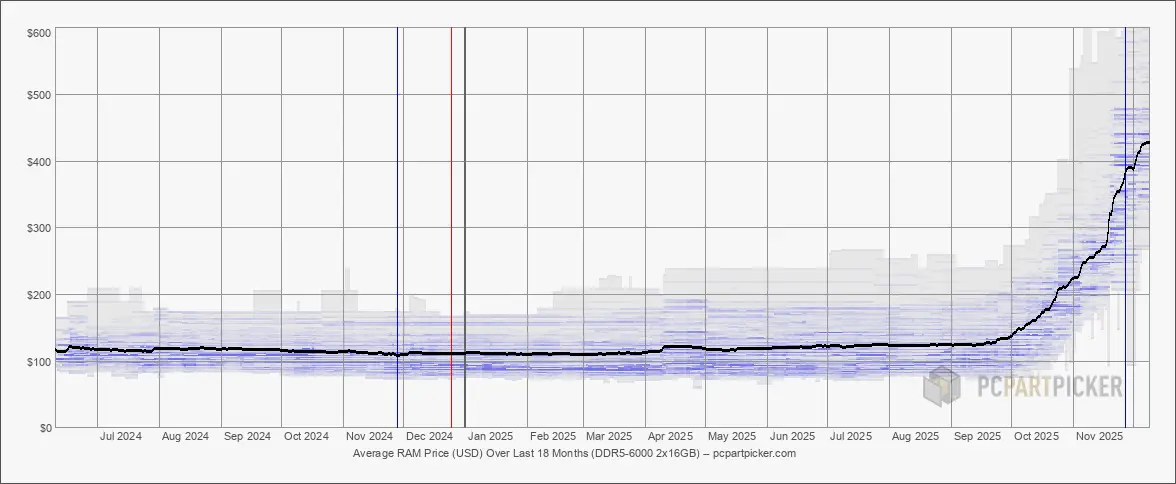The height and width of the screenshot is (484, 1176).
Task: Click the $0 y-axis label
Action: (x=44, y=428)
